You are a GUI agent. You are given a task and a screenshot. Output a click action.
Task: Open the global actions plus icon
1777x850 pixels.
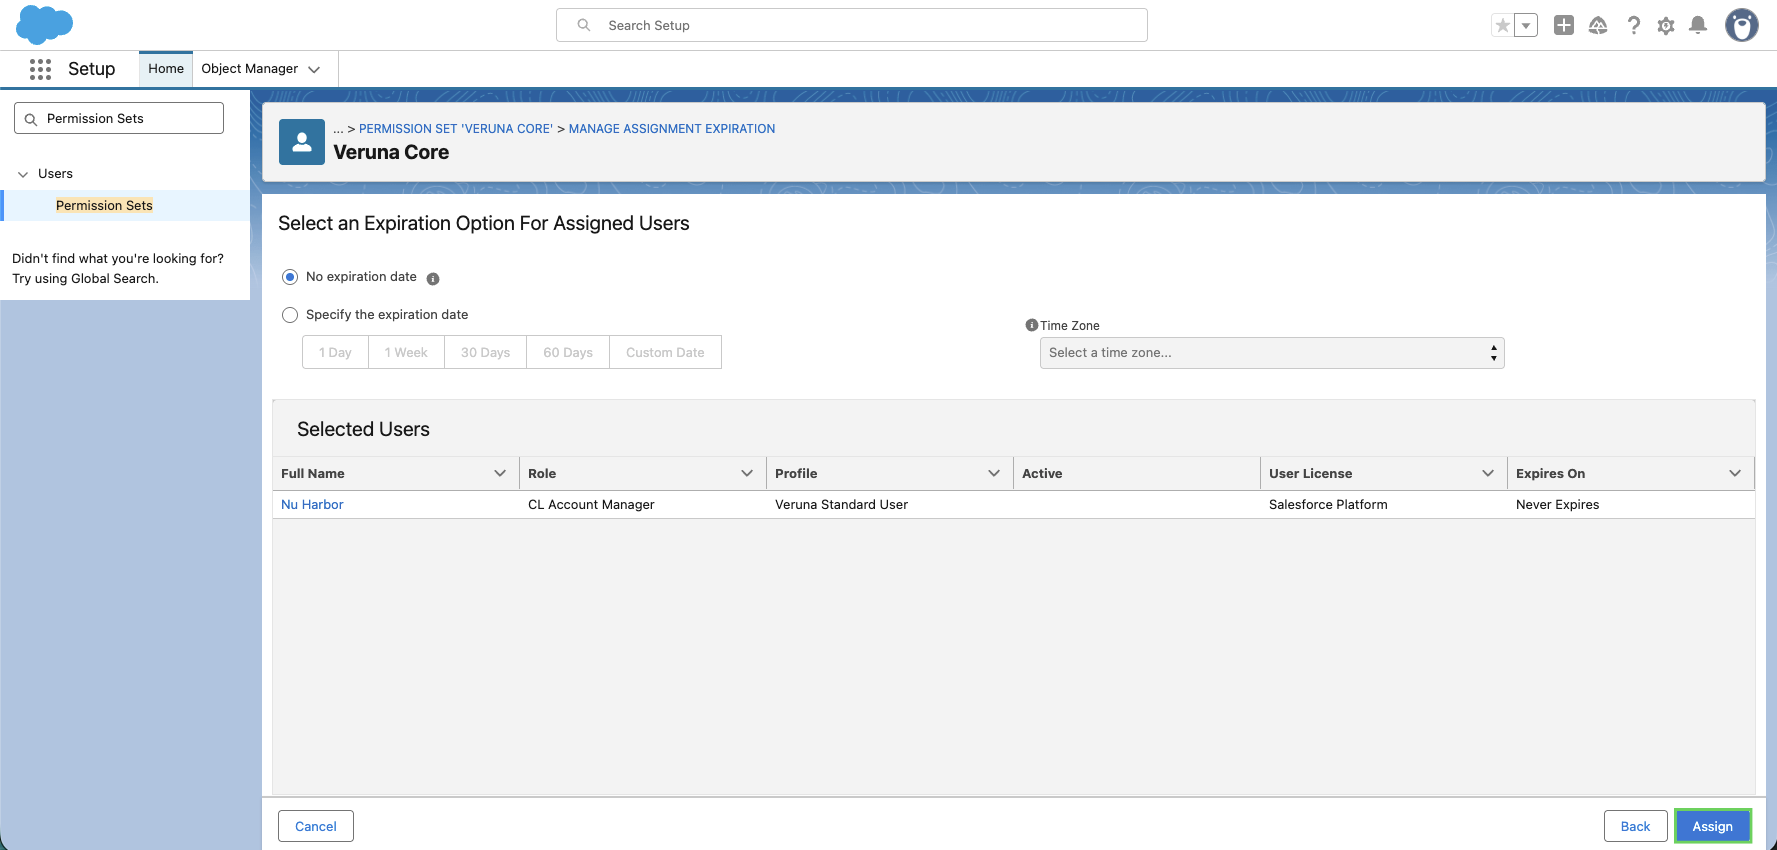point(1564,26)
